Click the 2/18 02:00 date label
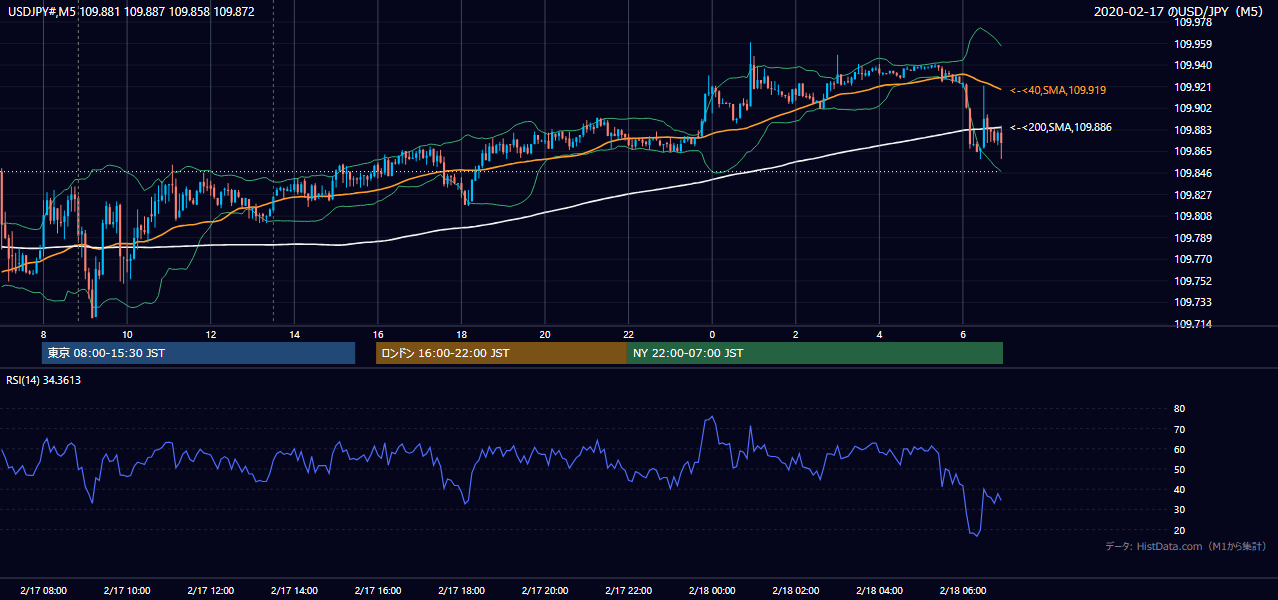This screenshot has width=1278, height=600. click(794, 591)
